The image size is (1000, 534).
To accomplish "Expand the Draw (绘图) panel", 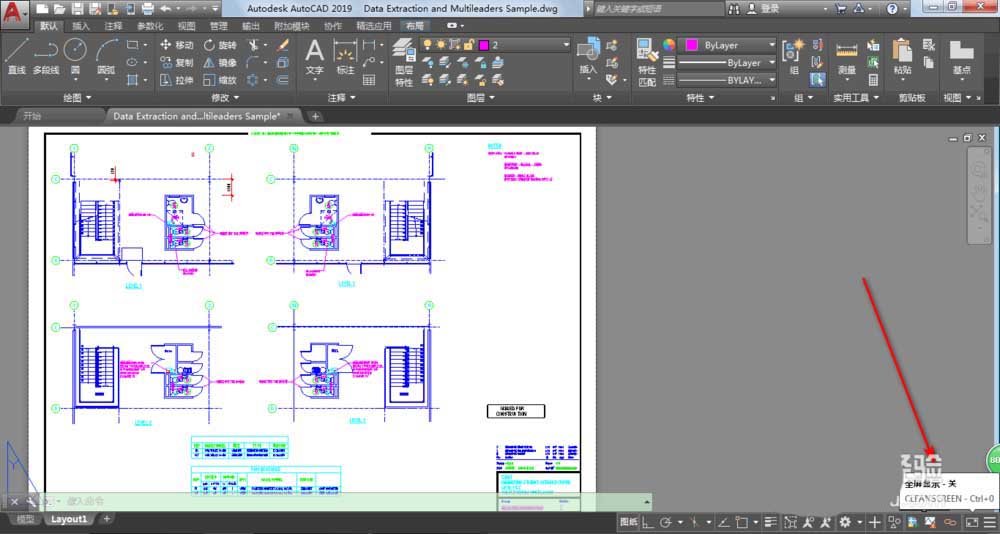I will click(77, 98).
